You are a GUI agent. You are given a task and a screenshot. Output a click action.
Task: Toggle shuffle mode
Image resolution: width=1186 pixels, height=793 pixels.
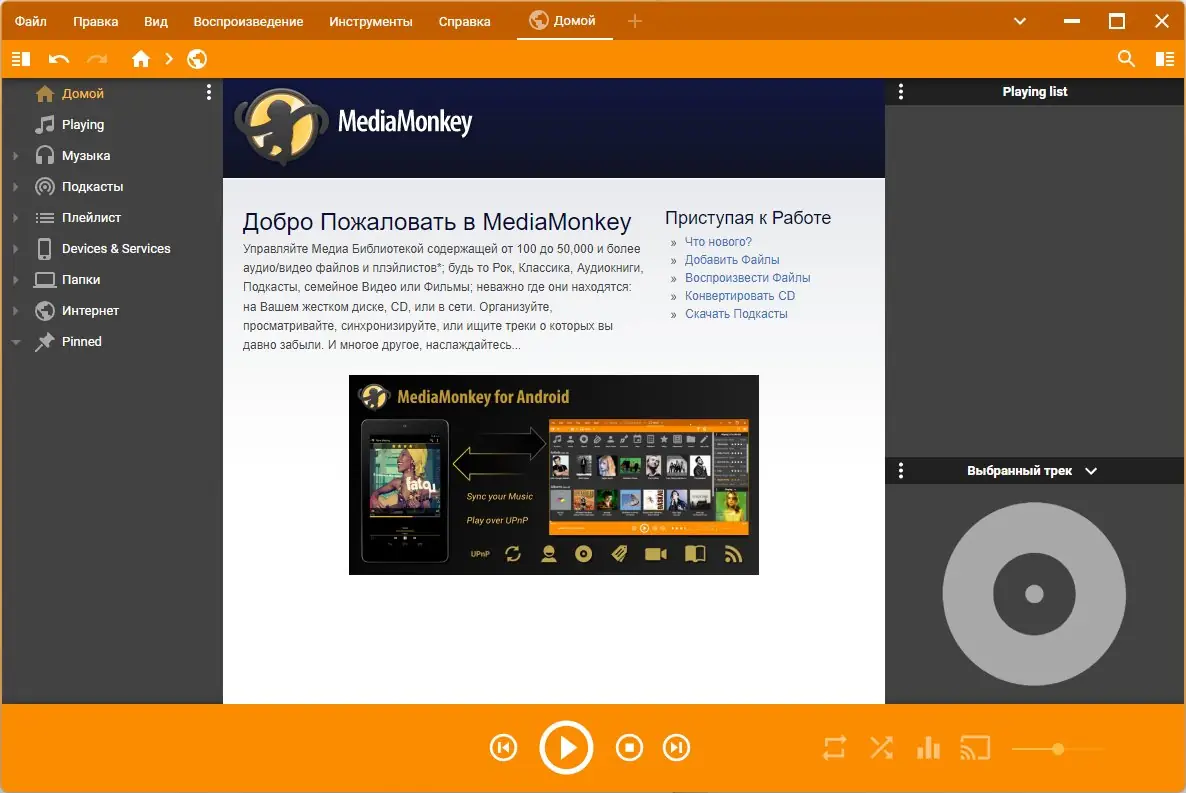pos(881,748)
